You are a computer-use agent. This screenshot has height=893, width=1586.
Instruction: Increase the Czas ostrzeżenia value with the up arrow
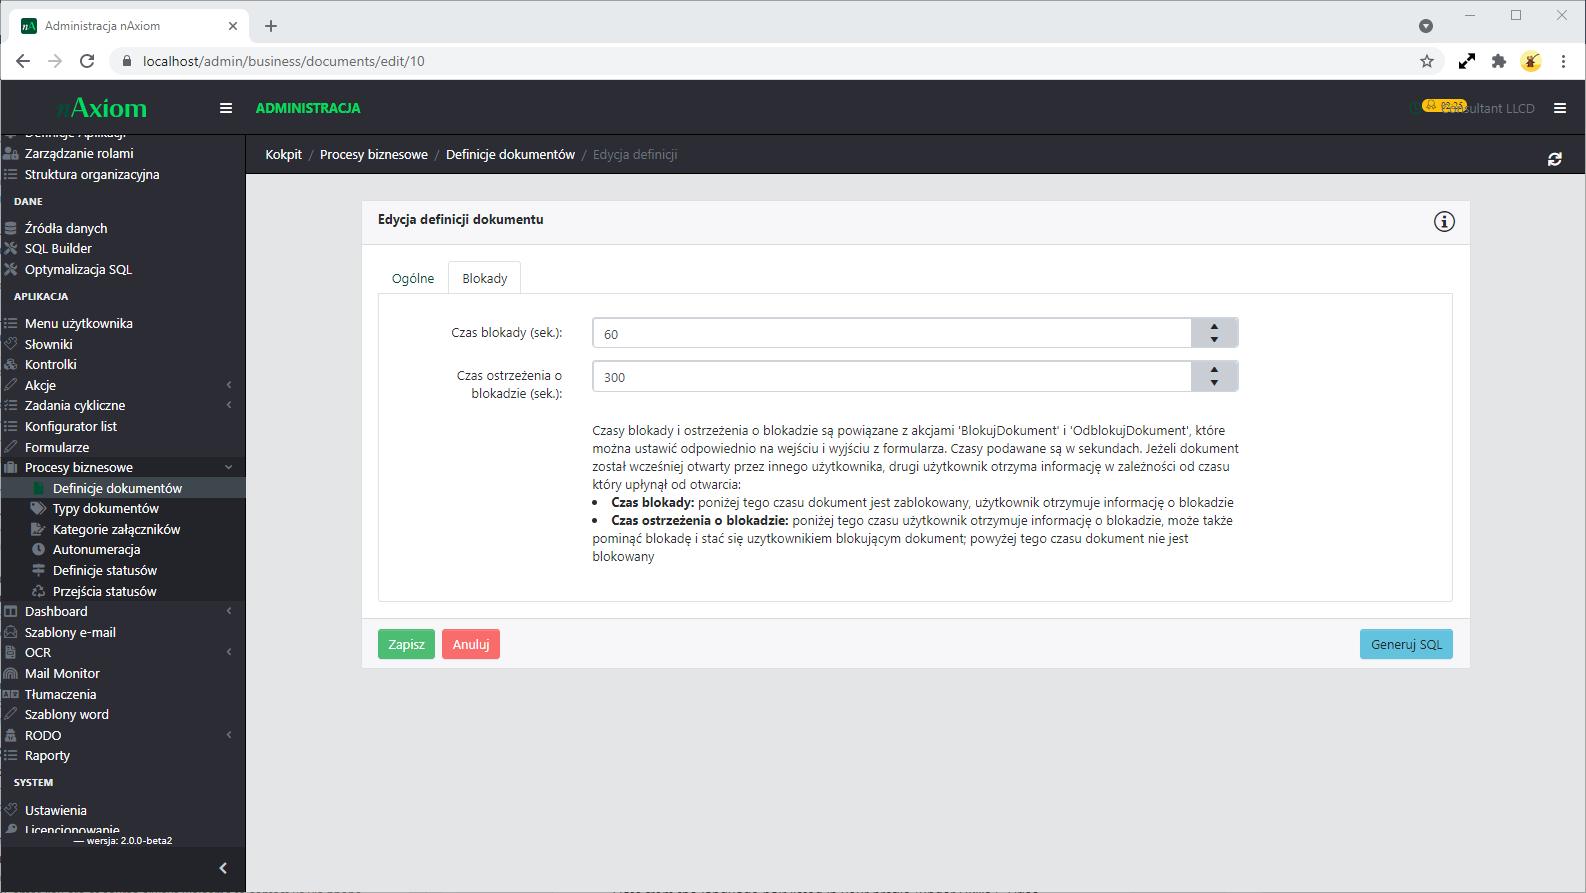click(1214, 369)
